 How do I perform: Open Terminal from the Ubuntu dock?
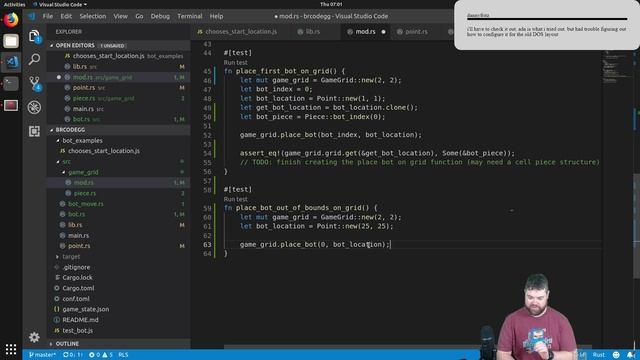(11, 84)
